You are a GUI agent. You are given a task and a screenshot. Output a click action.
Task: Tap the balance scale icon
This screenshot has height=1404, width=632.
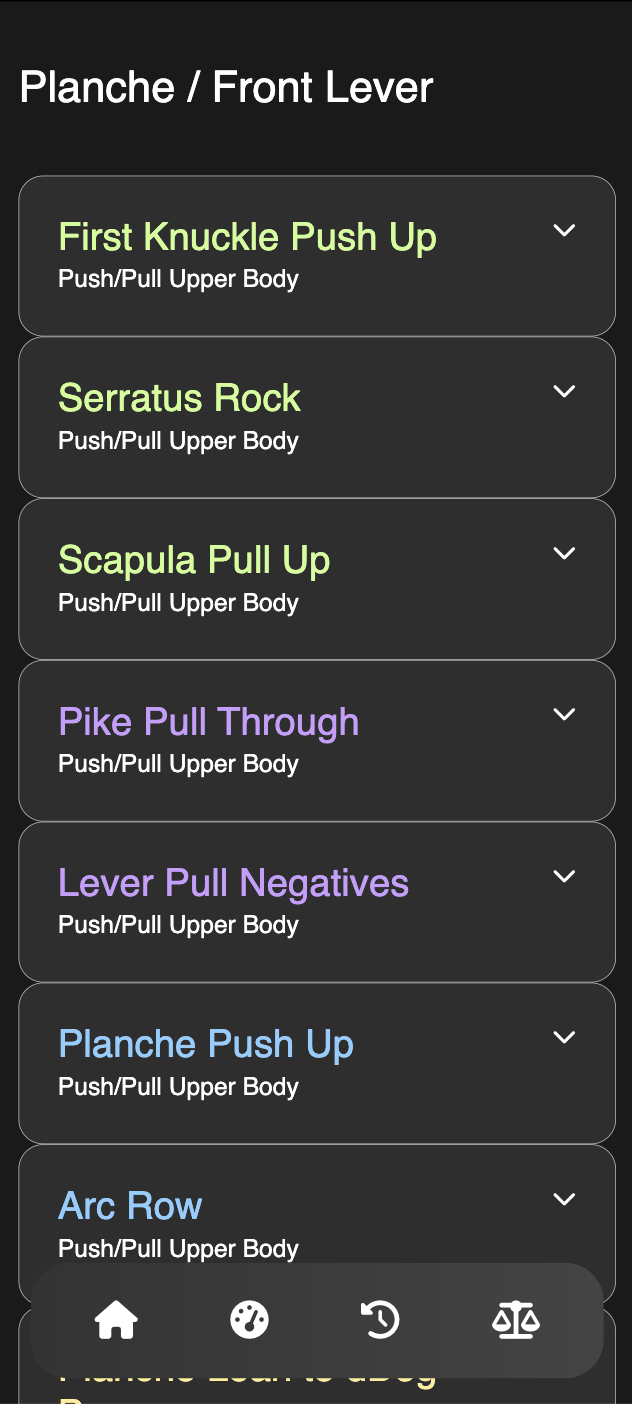click(x=516, y=1321)
